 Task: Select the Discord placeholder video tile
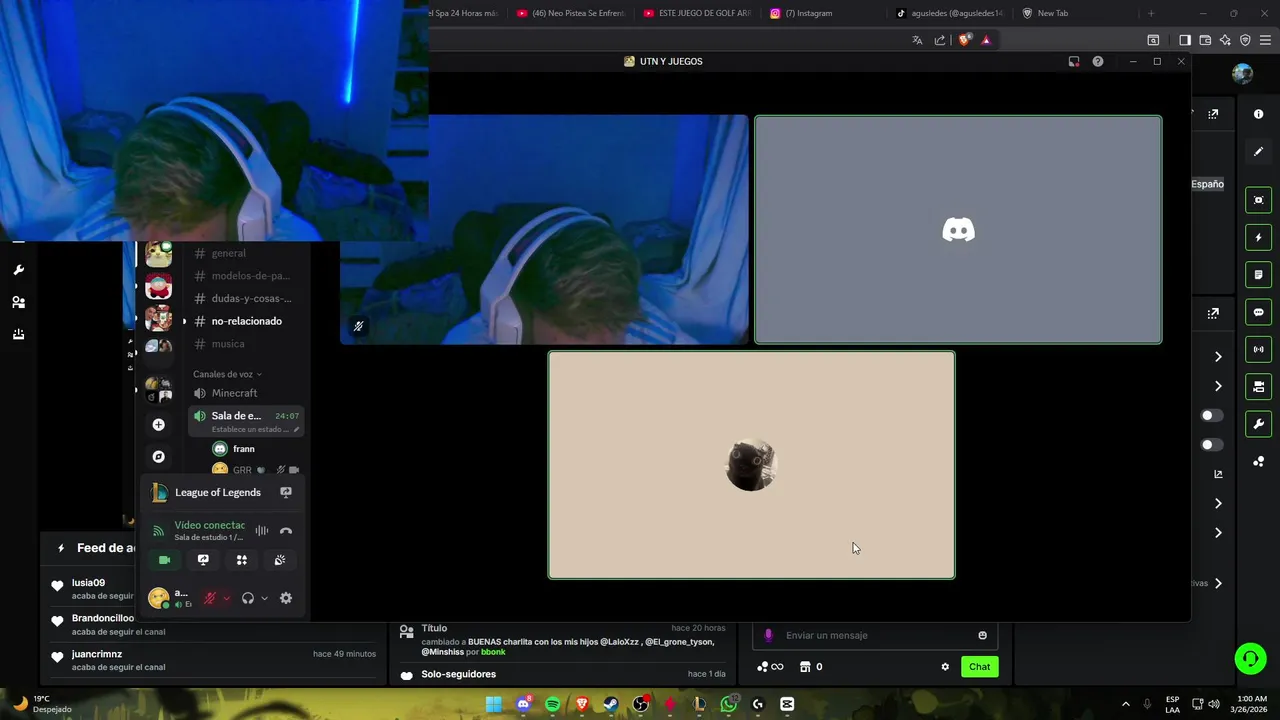(958, 230)
